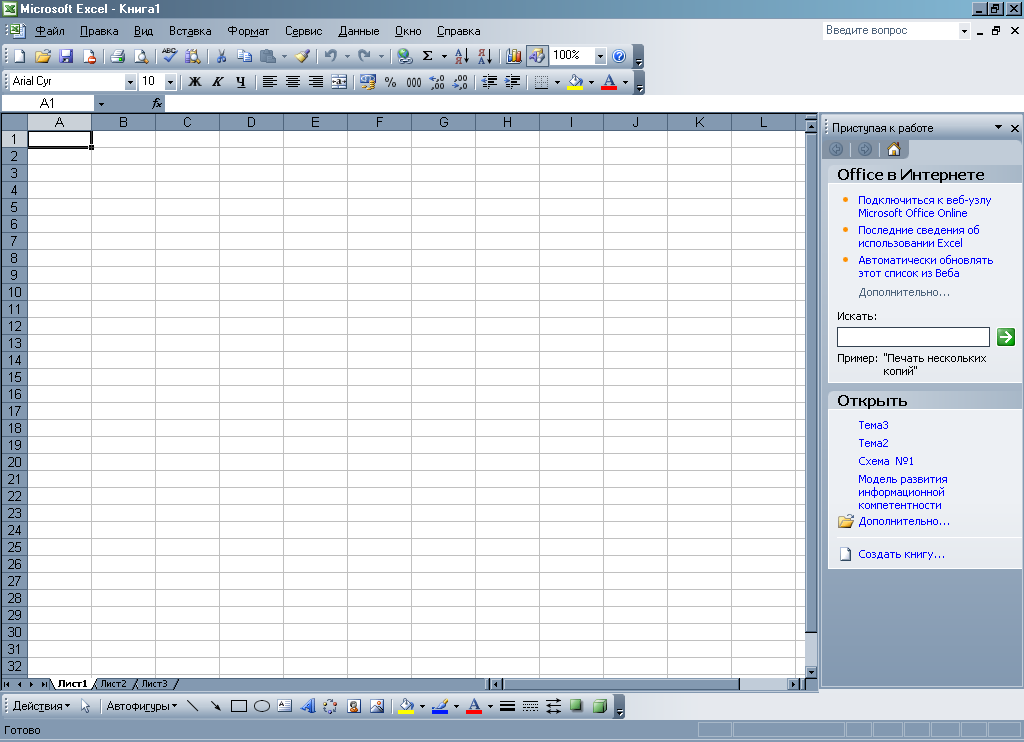Open the font name dropdown
The image size is (1024, 742).
130,82
